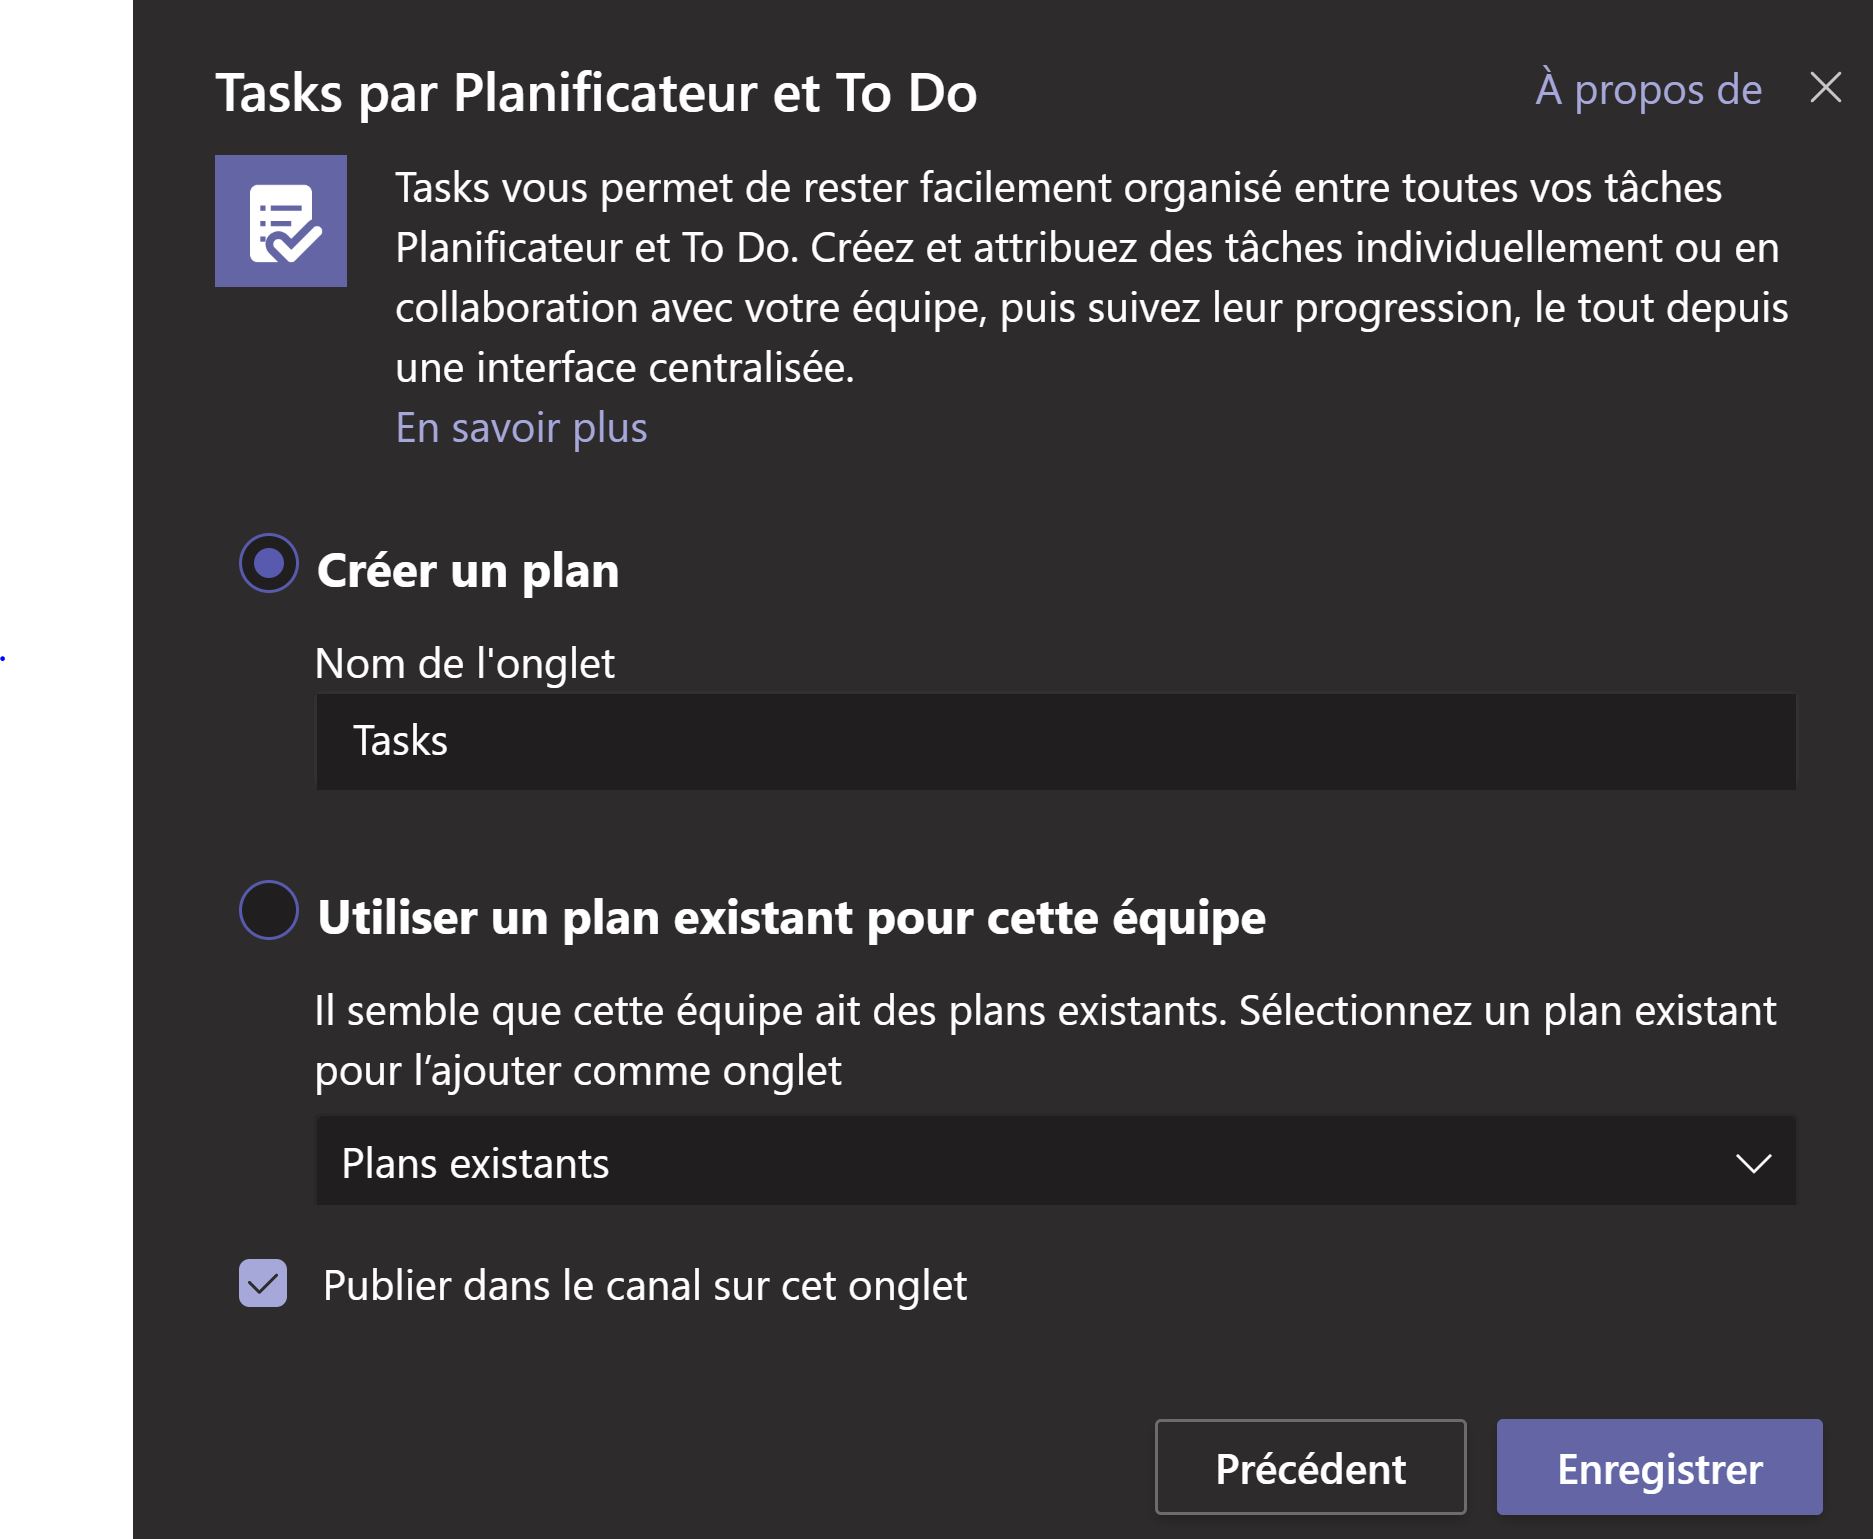Click the Nom de l'onglet field label

click(465, 664)
